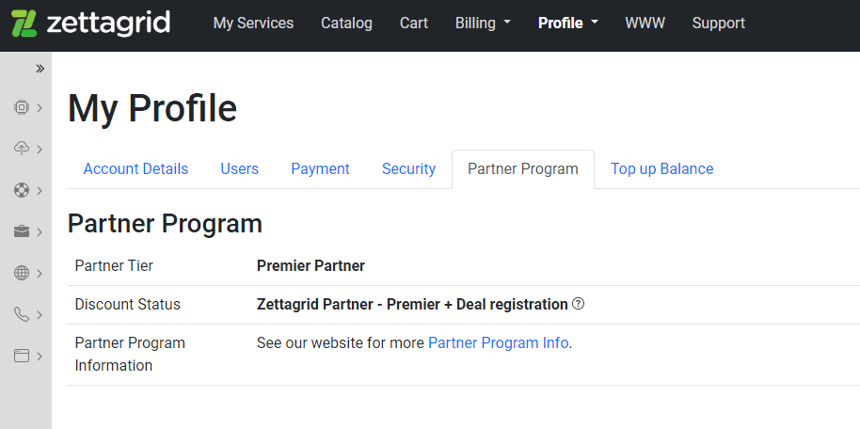Click the Zettagrid Partner discount value

412,304
